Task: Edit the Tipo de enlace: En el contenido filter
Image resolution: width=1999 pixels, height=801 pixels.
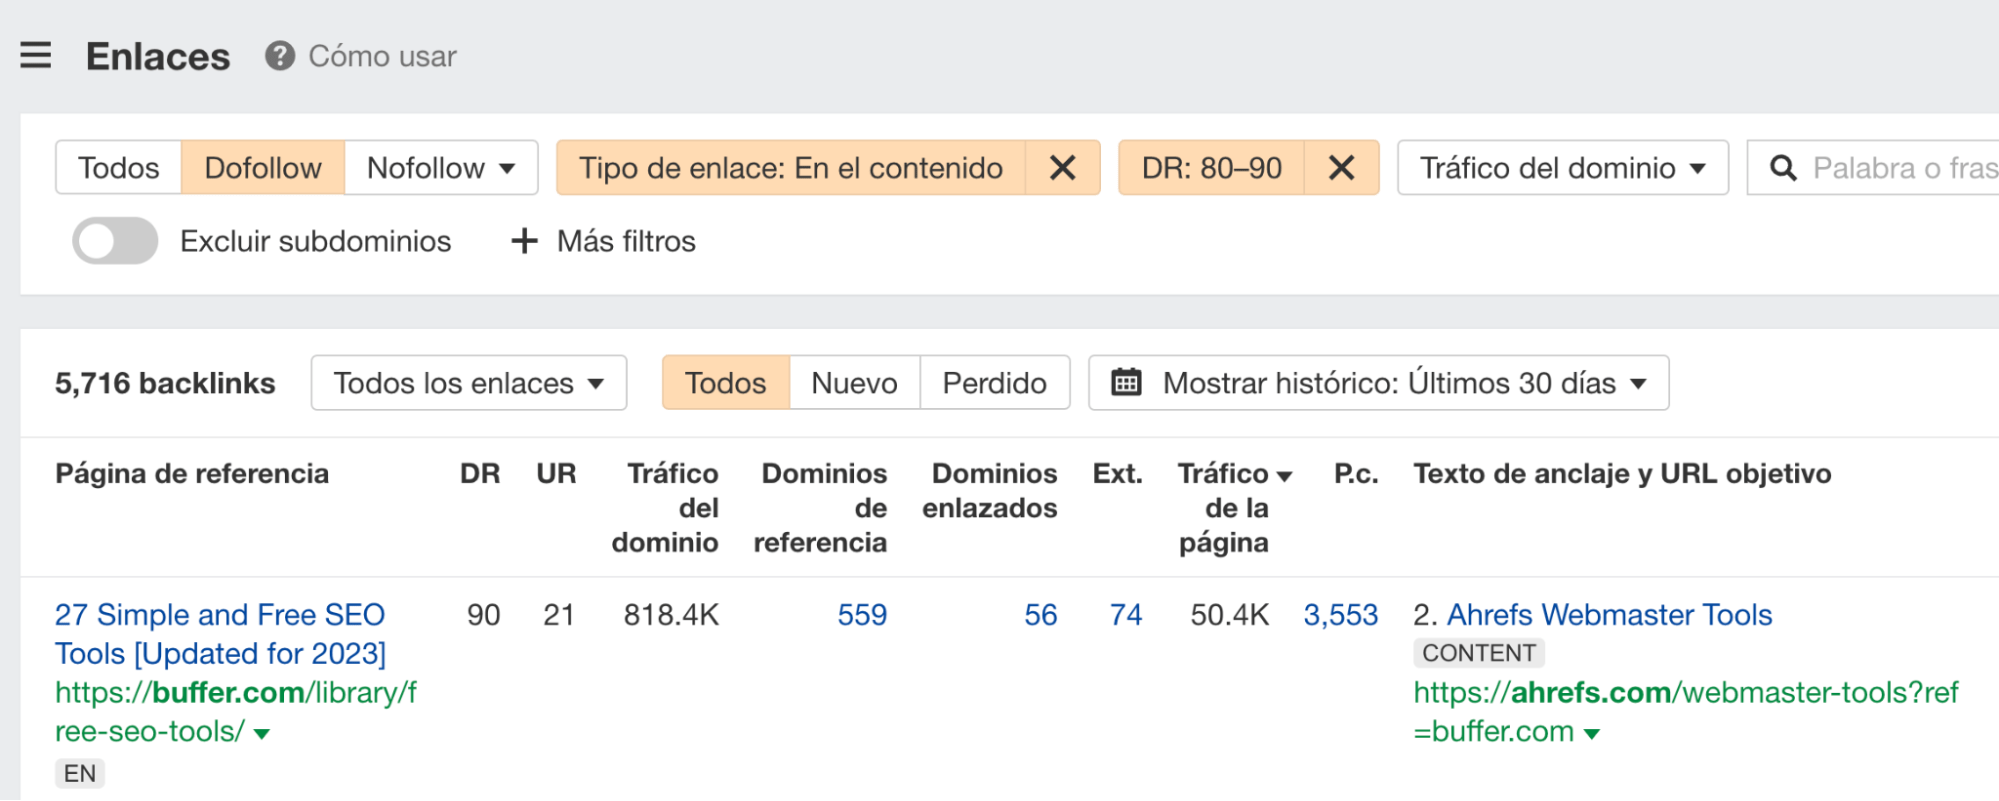Action: pyautogui.click(x=791, y=168)
